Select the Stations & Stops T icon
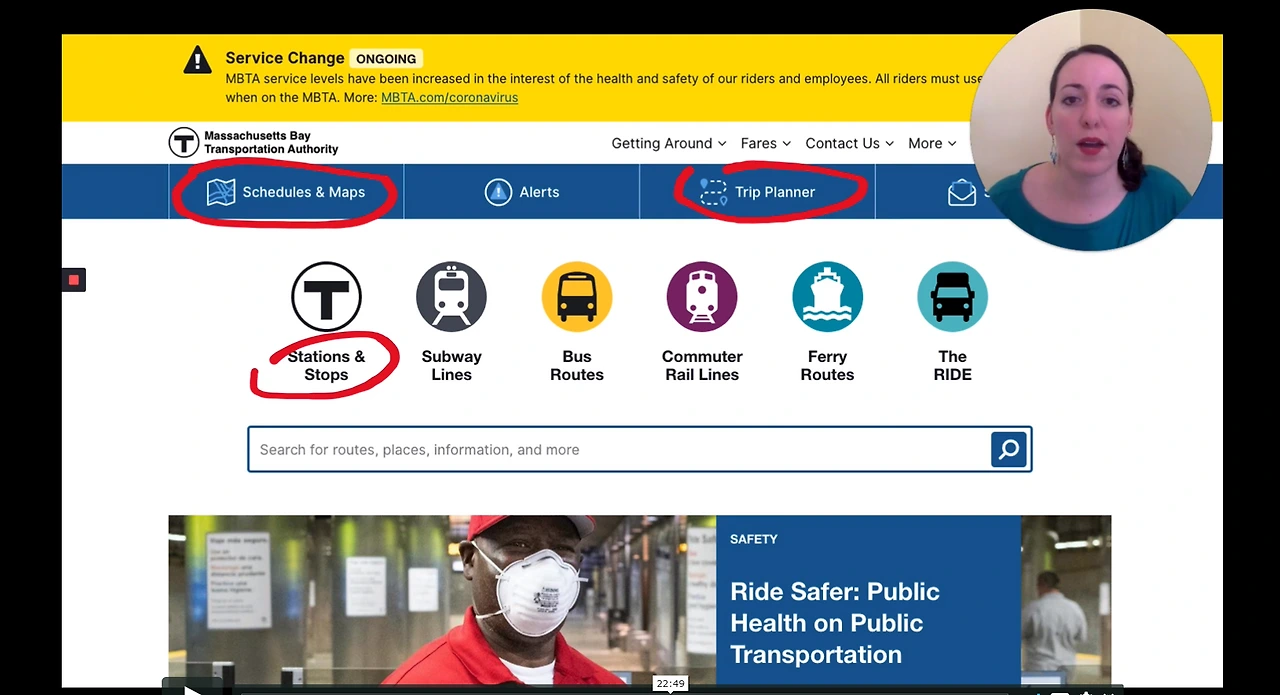Image resolution: width=1280 pixels, height=695 pixels. pyautogui.click(x=326, y=296)
